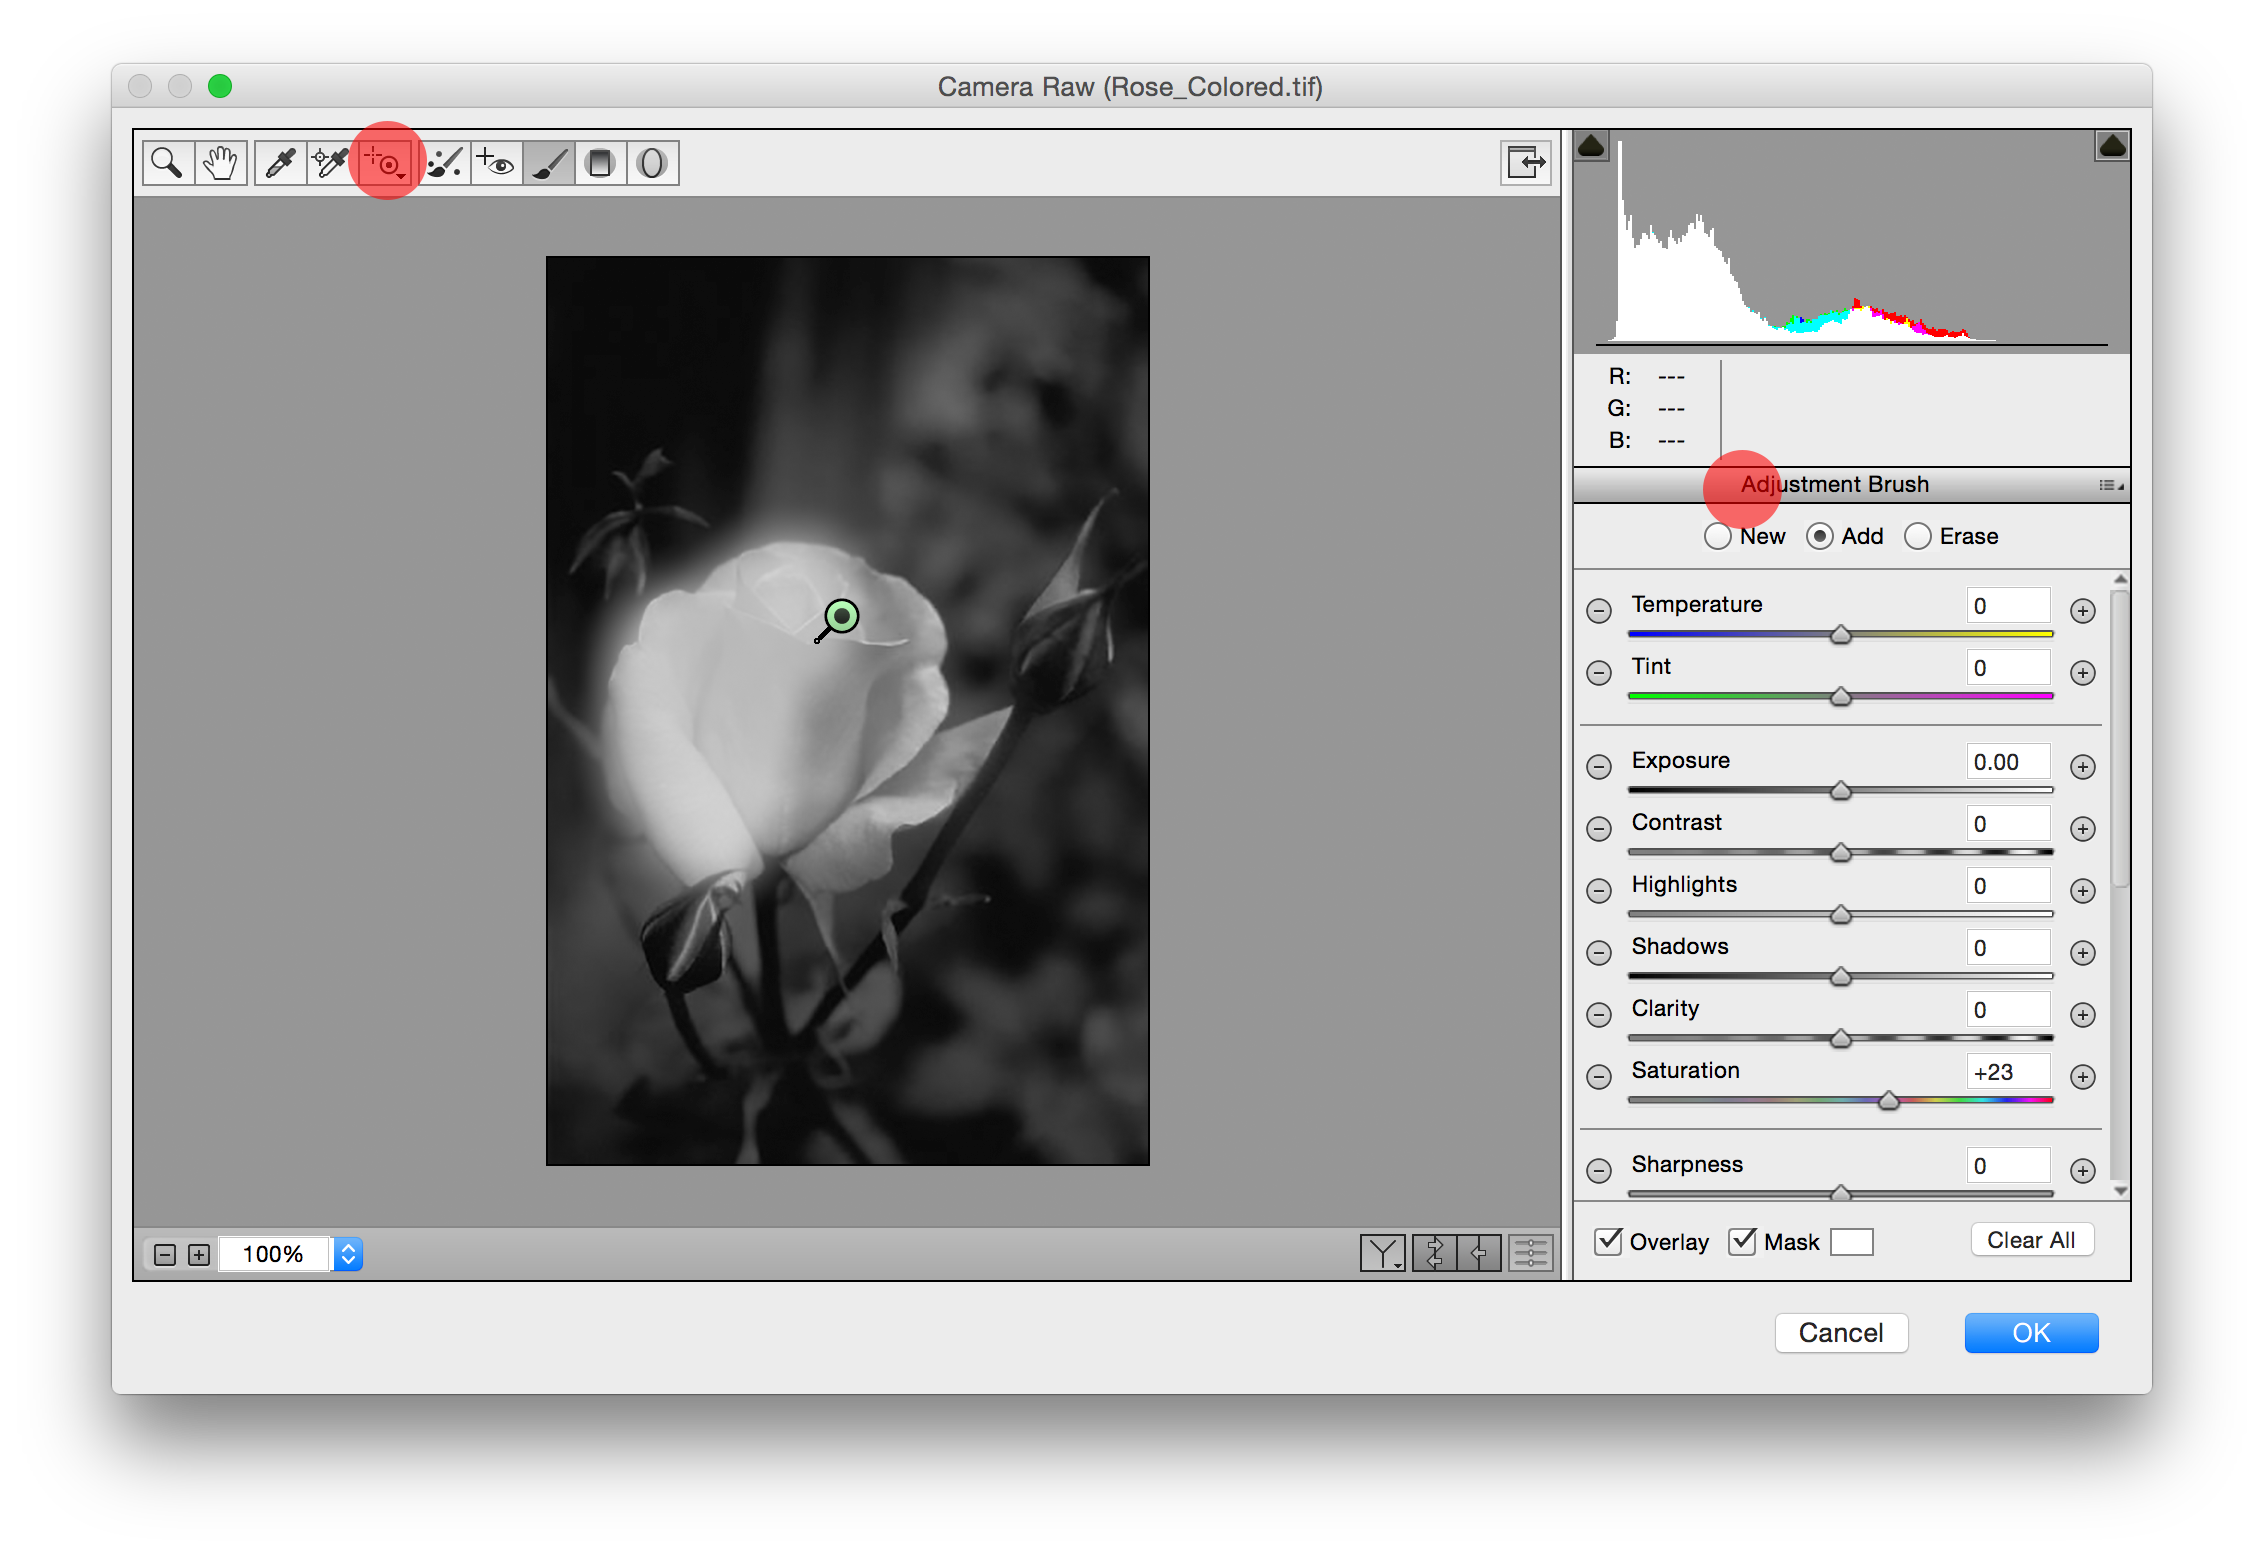
Task: Select the Targeted Adjustment tool
Action: 385,163
